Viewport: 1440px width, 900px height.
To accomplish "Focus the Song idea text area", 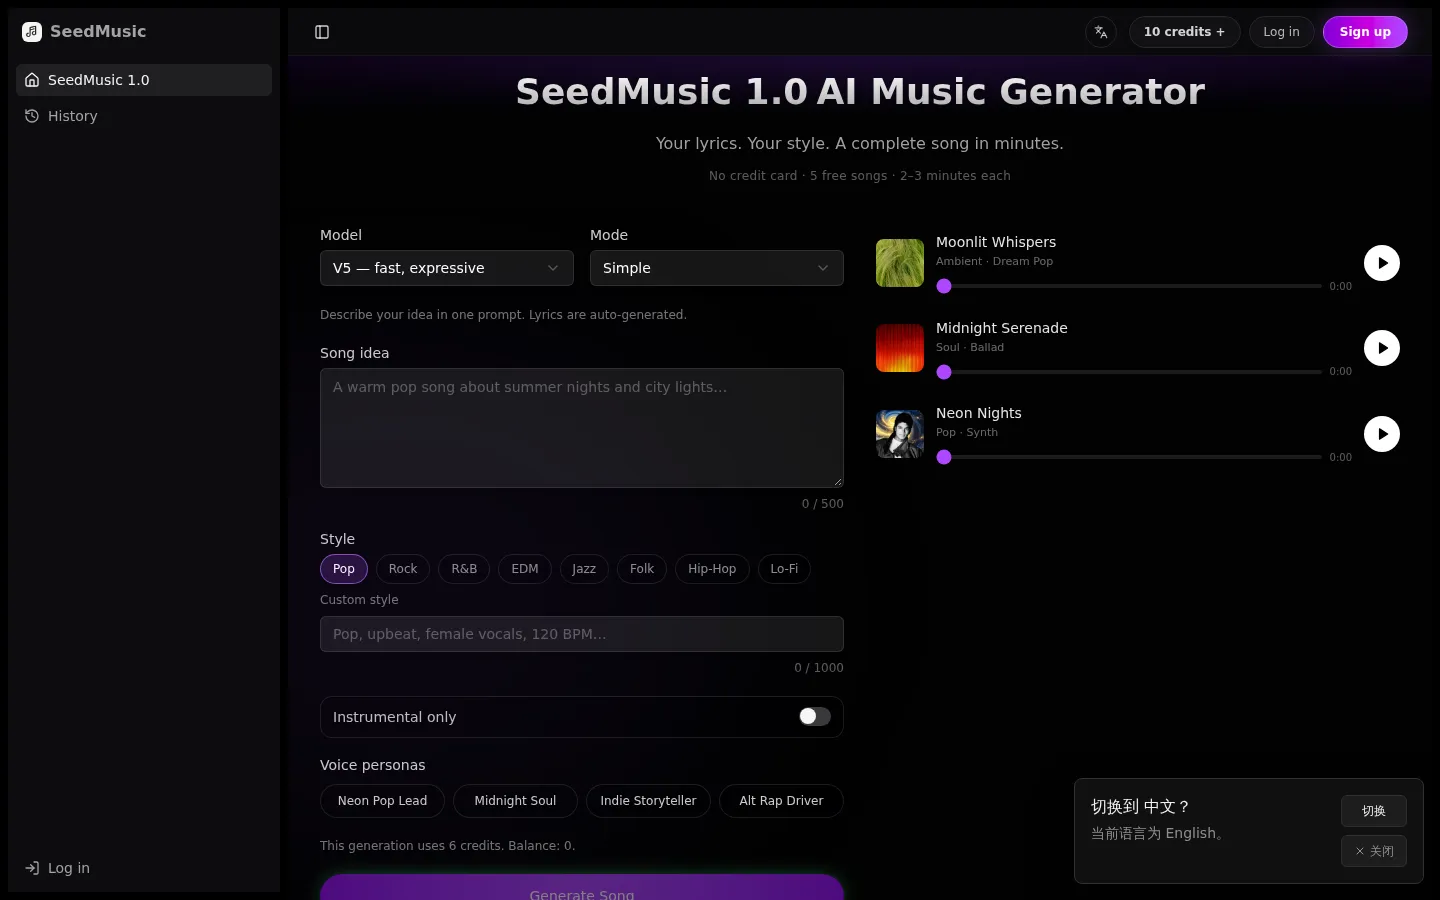I will (582, 428).
